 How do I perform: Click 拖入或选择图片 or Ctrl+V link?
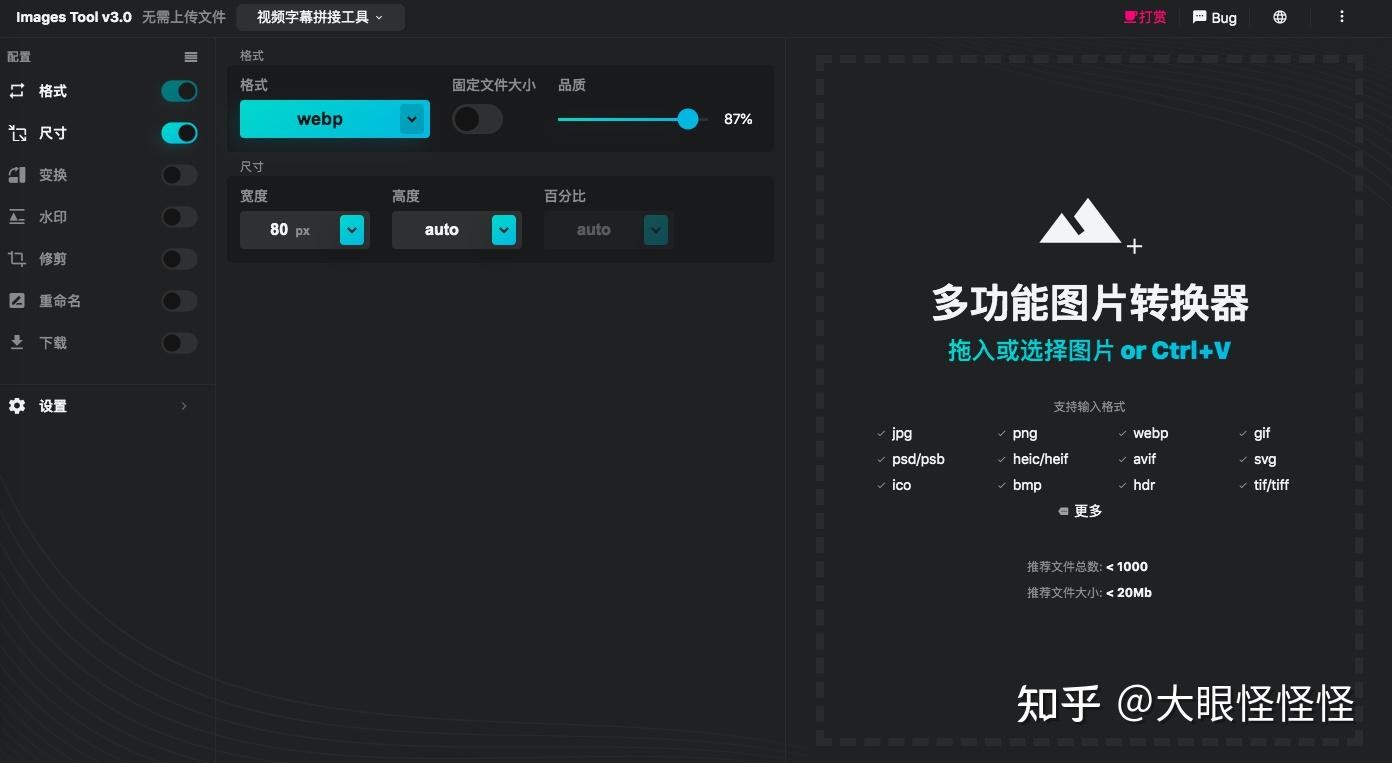pyautogui.click(x=1090, y=351)
